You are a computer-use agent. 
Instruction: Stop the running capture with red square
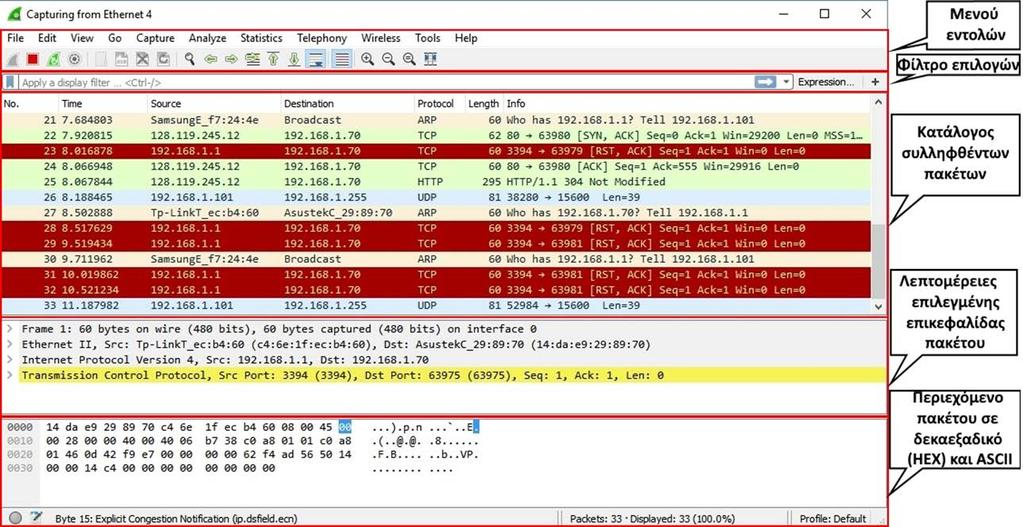(x=33, y=59)
